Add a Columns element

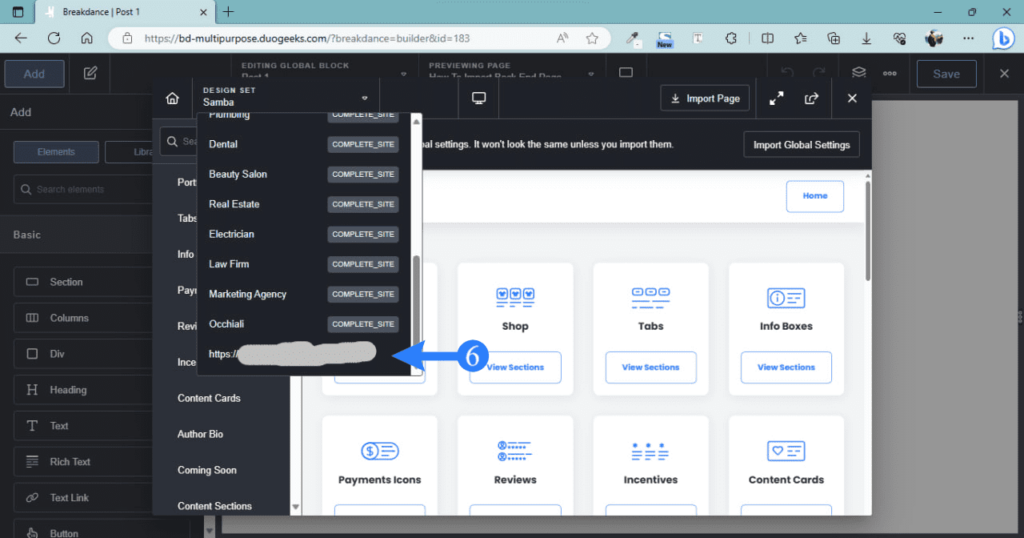(x=82, y=318)
